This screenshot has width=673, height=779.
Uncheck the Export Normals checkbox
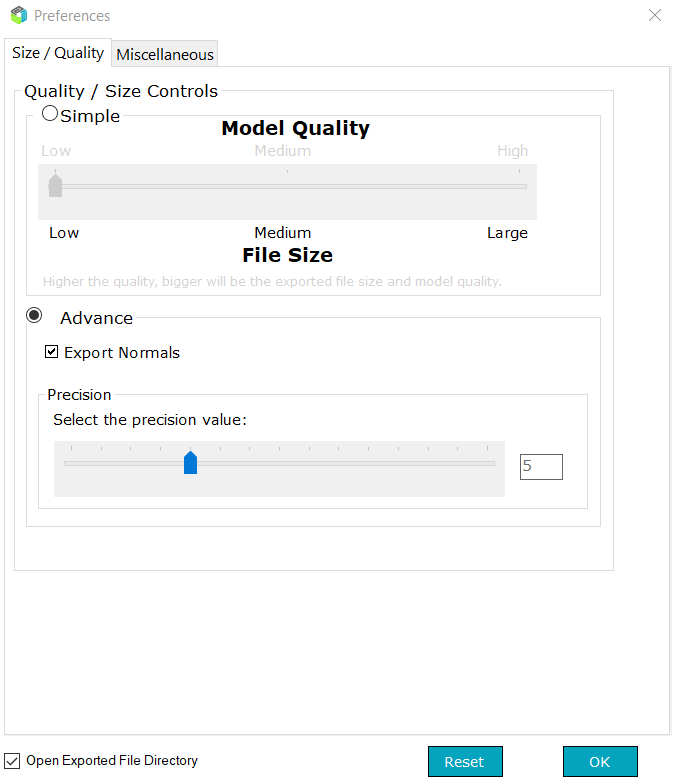(52, 352)
